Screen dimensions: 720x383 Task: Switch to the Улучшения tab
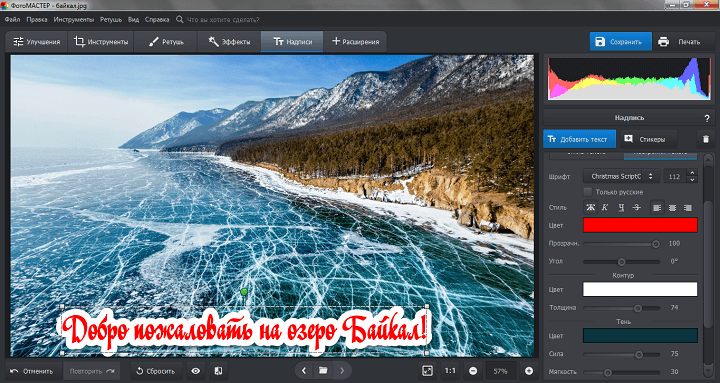[x=37, y=42]
